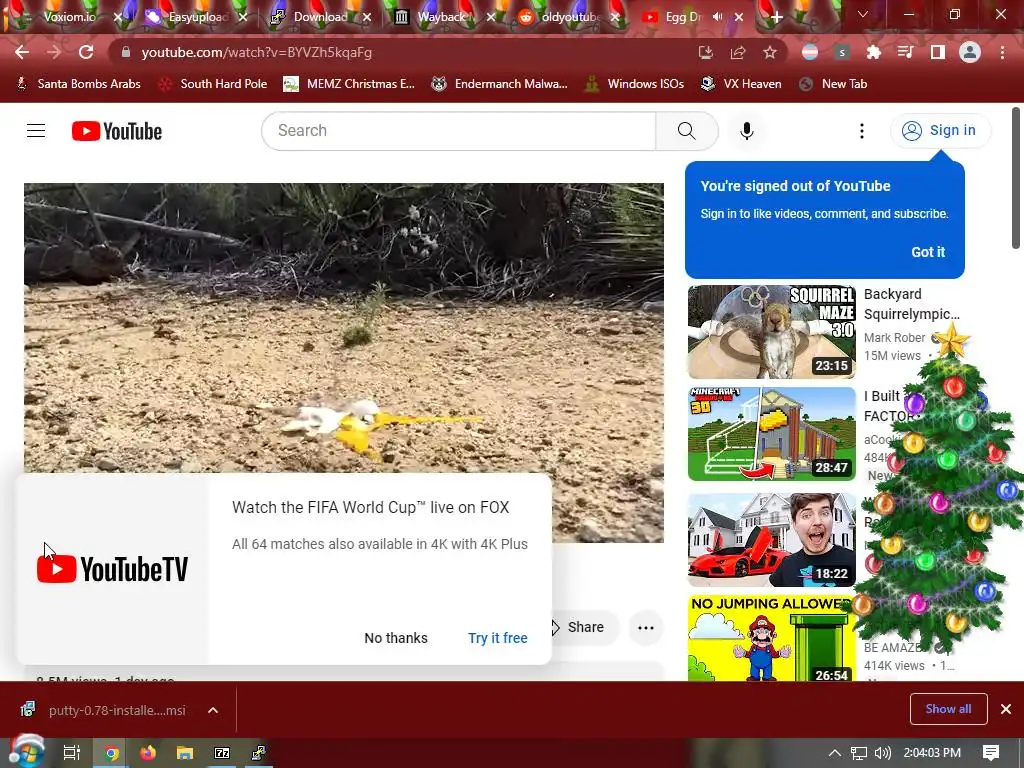Click the egg video player
The height and width of the screenshot is (768, 1024).
344,328
